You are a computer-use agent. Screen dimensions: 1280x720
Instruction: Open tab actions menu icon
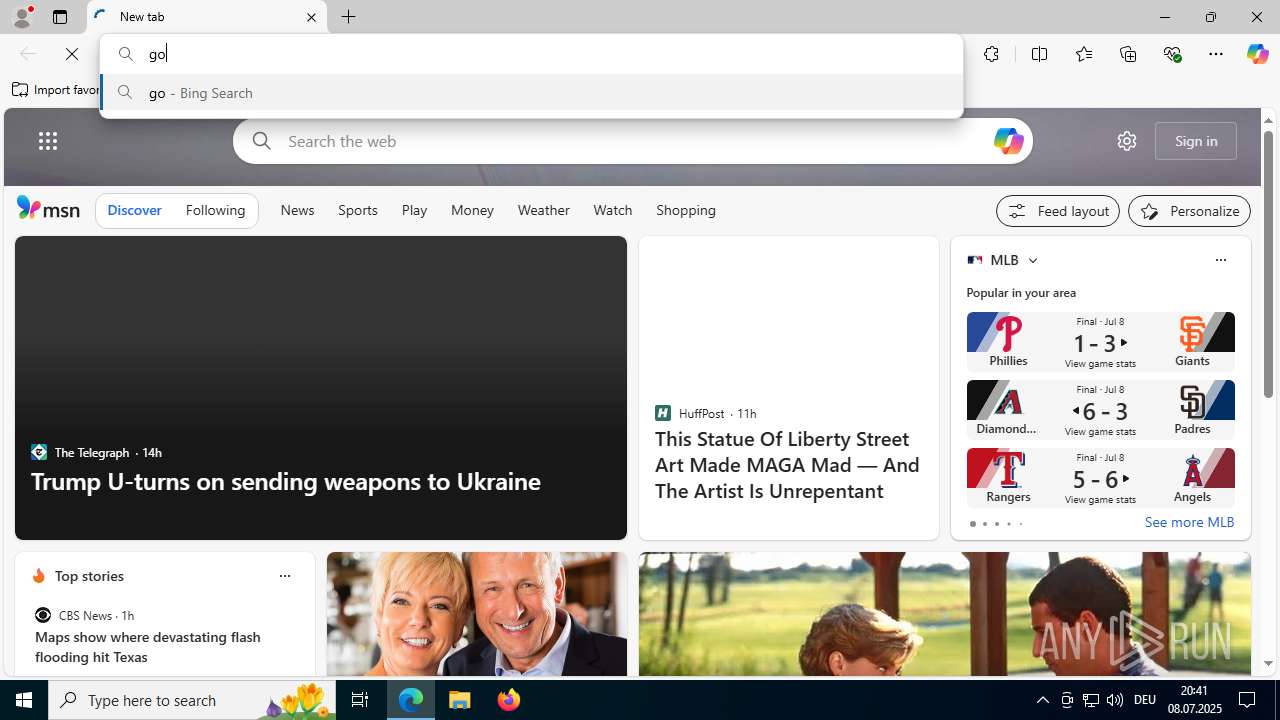[60, 17]
